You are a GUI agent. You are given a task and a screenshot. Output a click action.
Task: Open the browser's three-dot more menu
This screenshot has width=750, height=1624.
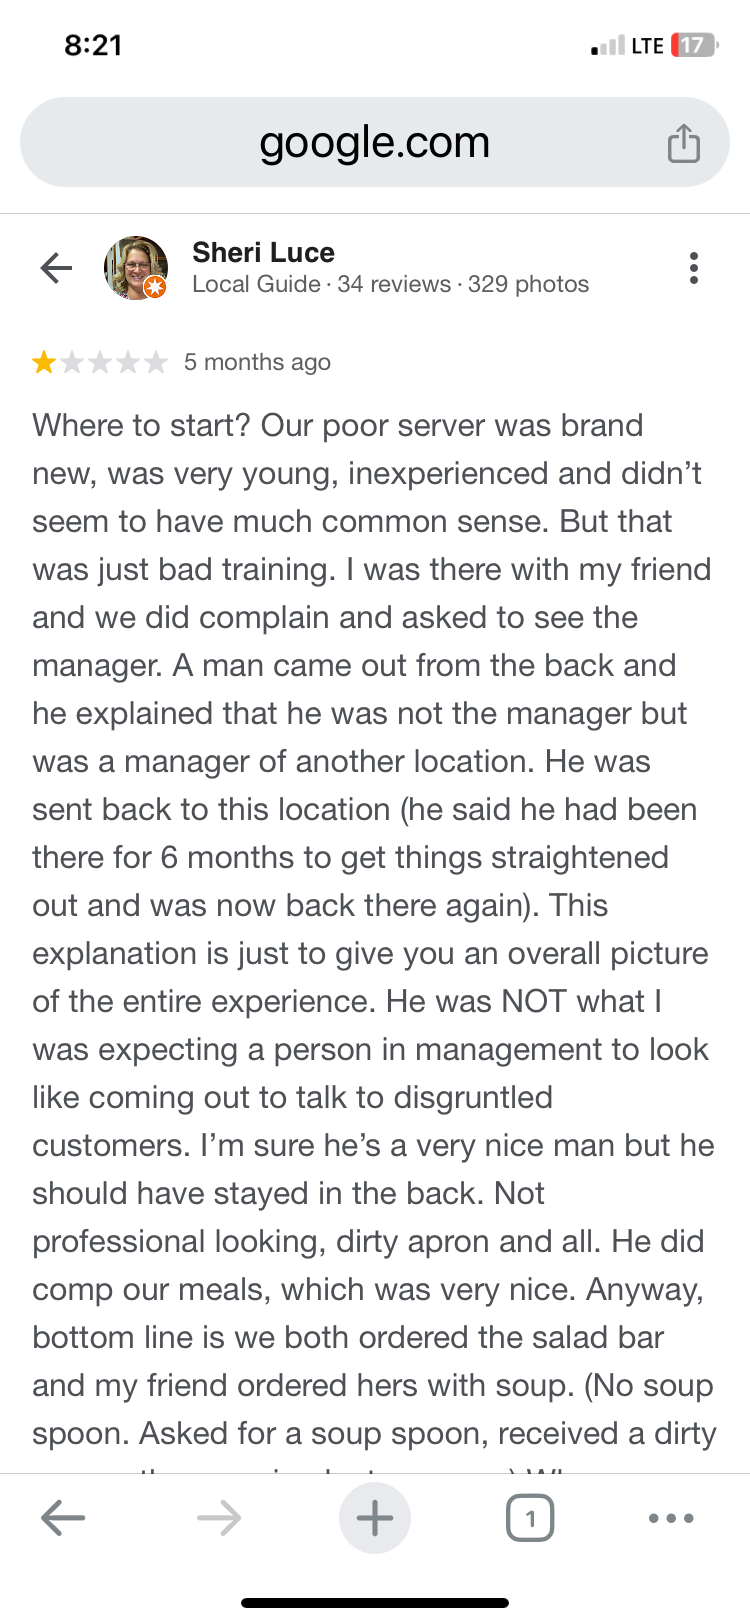[x=671, y=1518]
